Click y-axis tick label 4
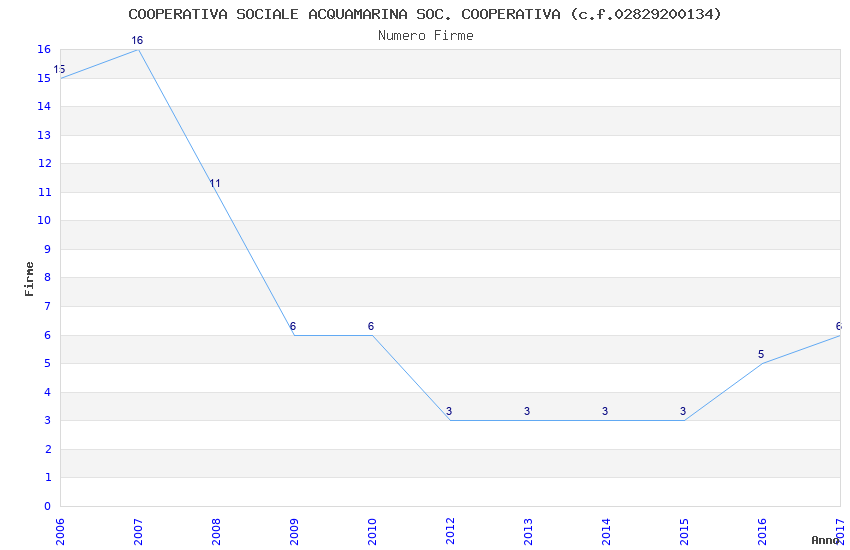Image resolution: width=850 pixels, height=550 pixels. tap(48, 392)
